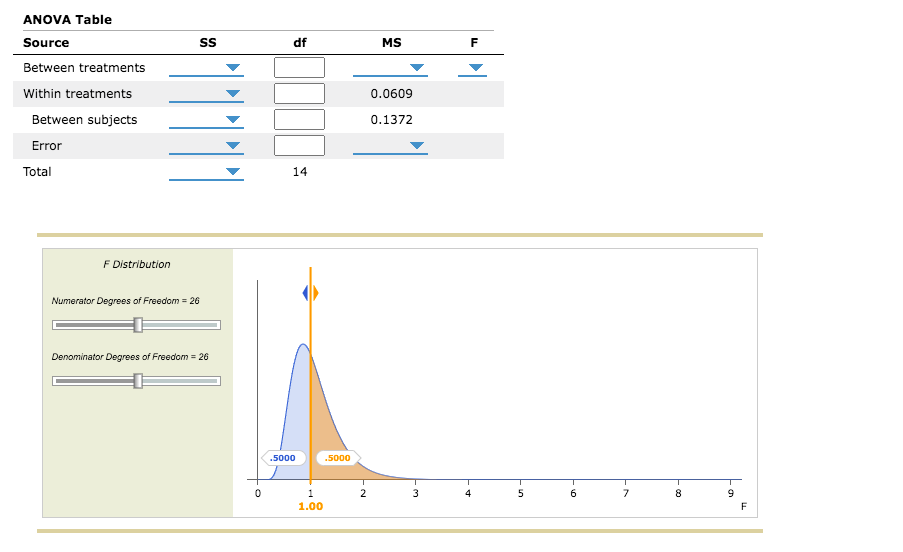The image size is (903, 552).
Task: Click the Denominator Degrees of Freedom slider handle
Action: pyautogui.click(x=138, y=380)
